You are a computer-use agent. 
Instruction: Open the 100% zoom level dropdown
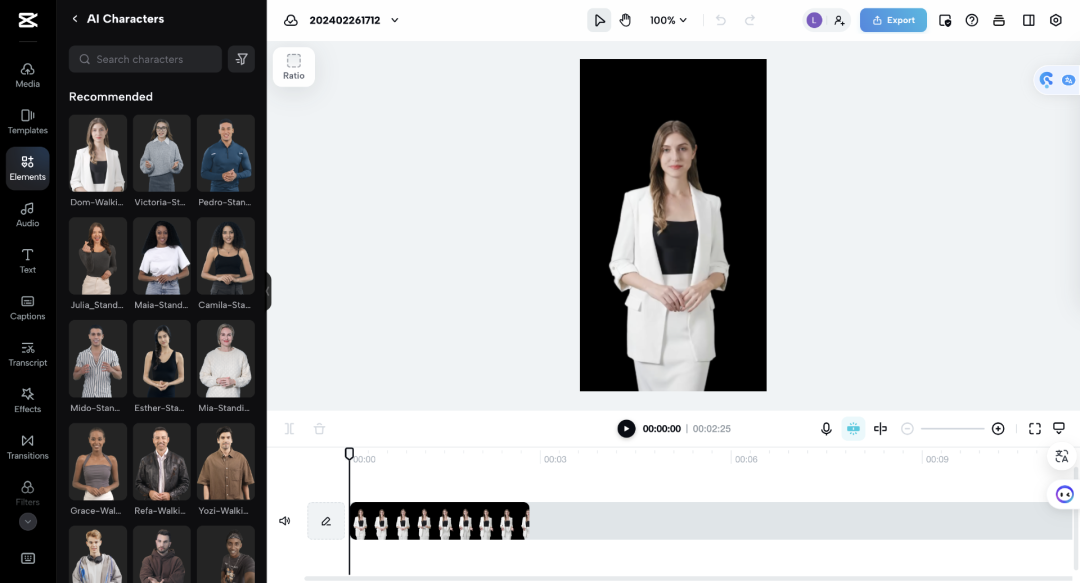(669, 20)
